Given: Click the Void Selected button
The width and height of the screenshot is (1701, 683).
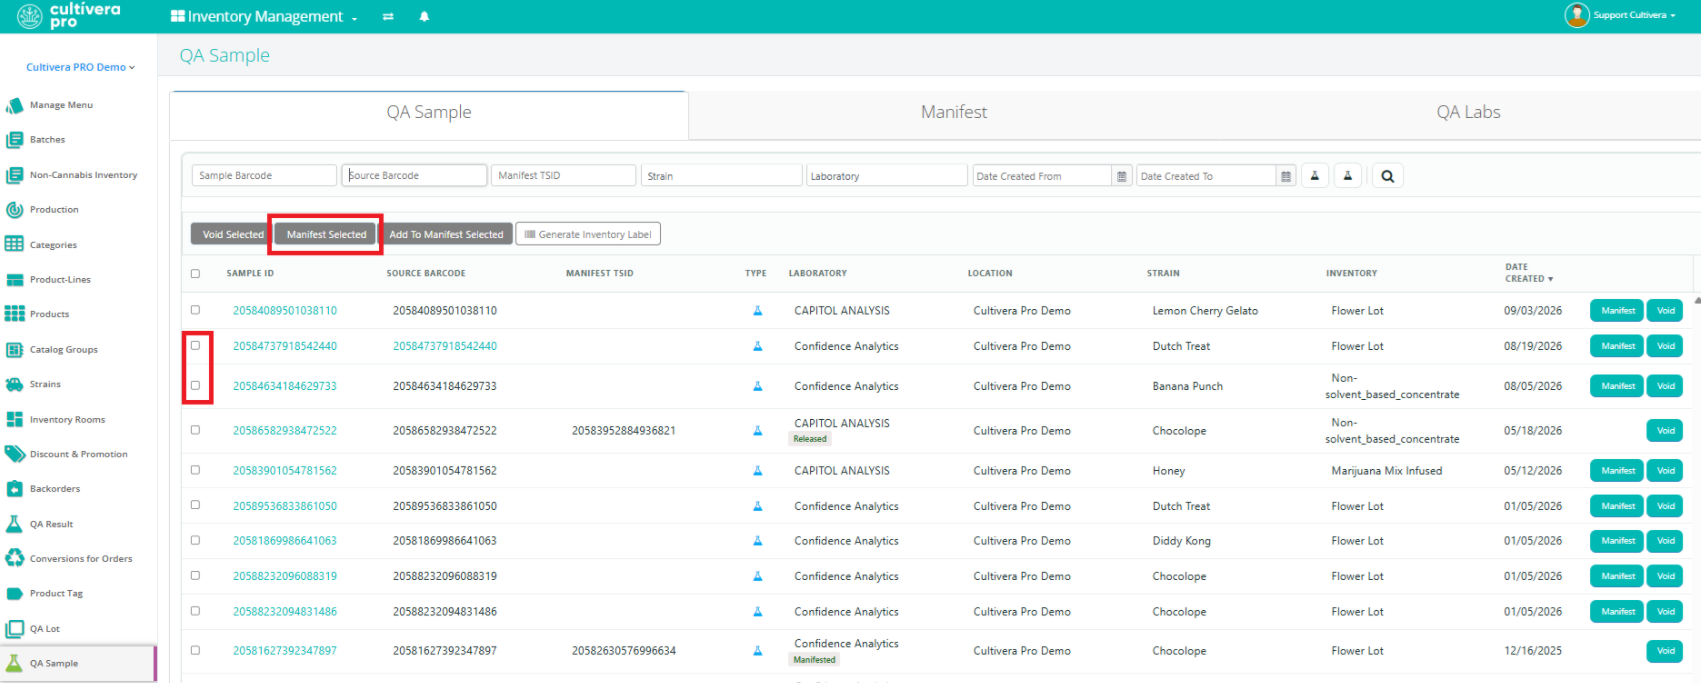Looking at the screenshot, I should pyautogui.click(x=232, y=234).
